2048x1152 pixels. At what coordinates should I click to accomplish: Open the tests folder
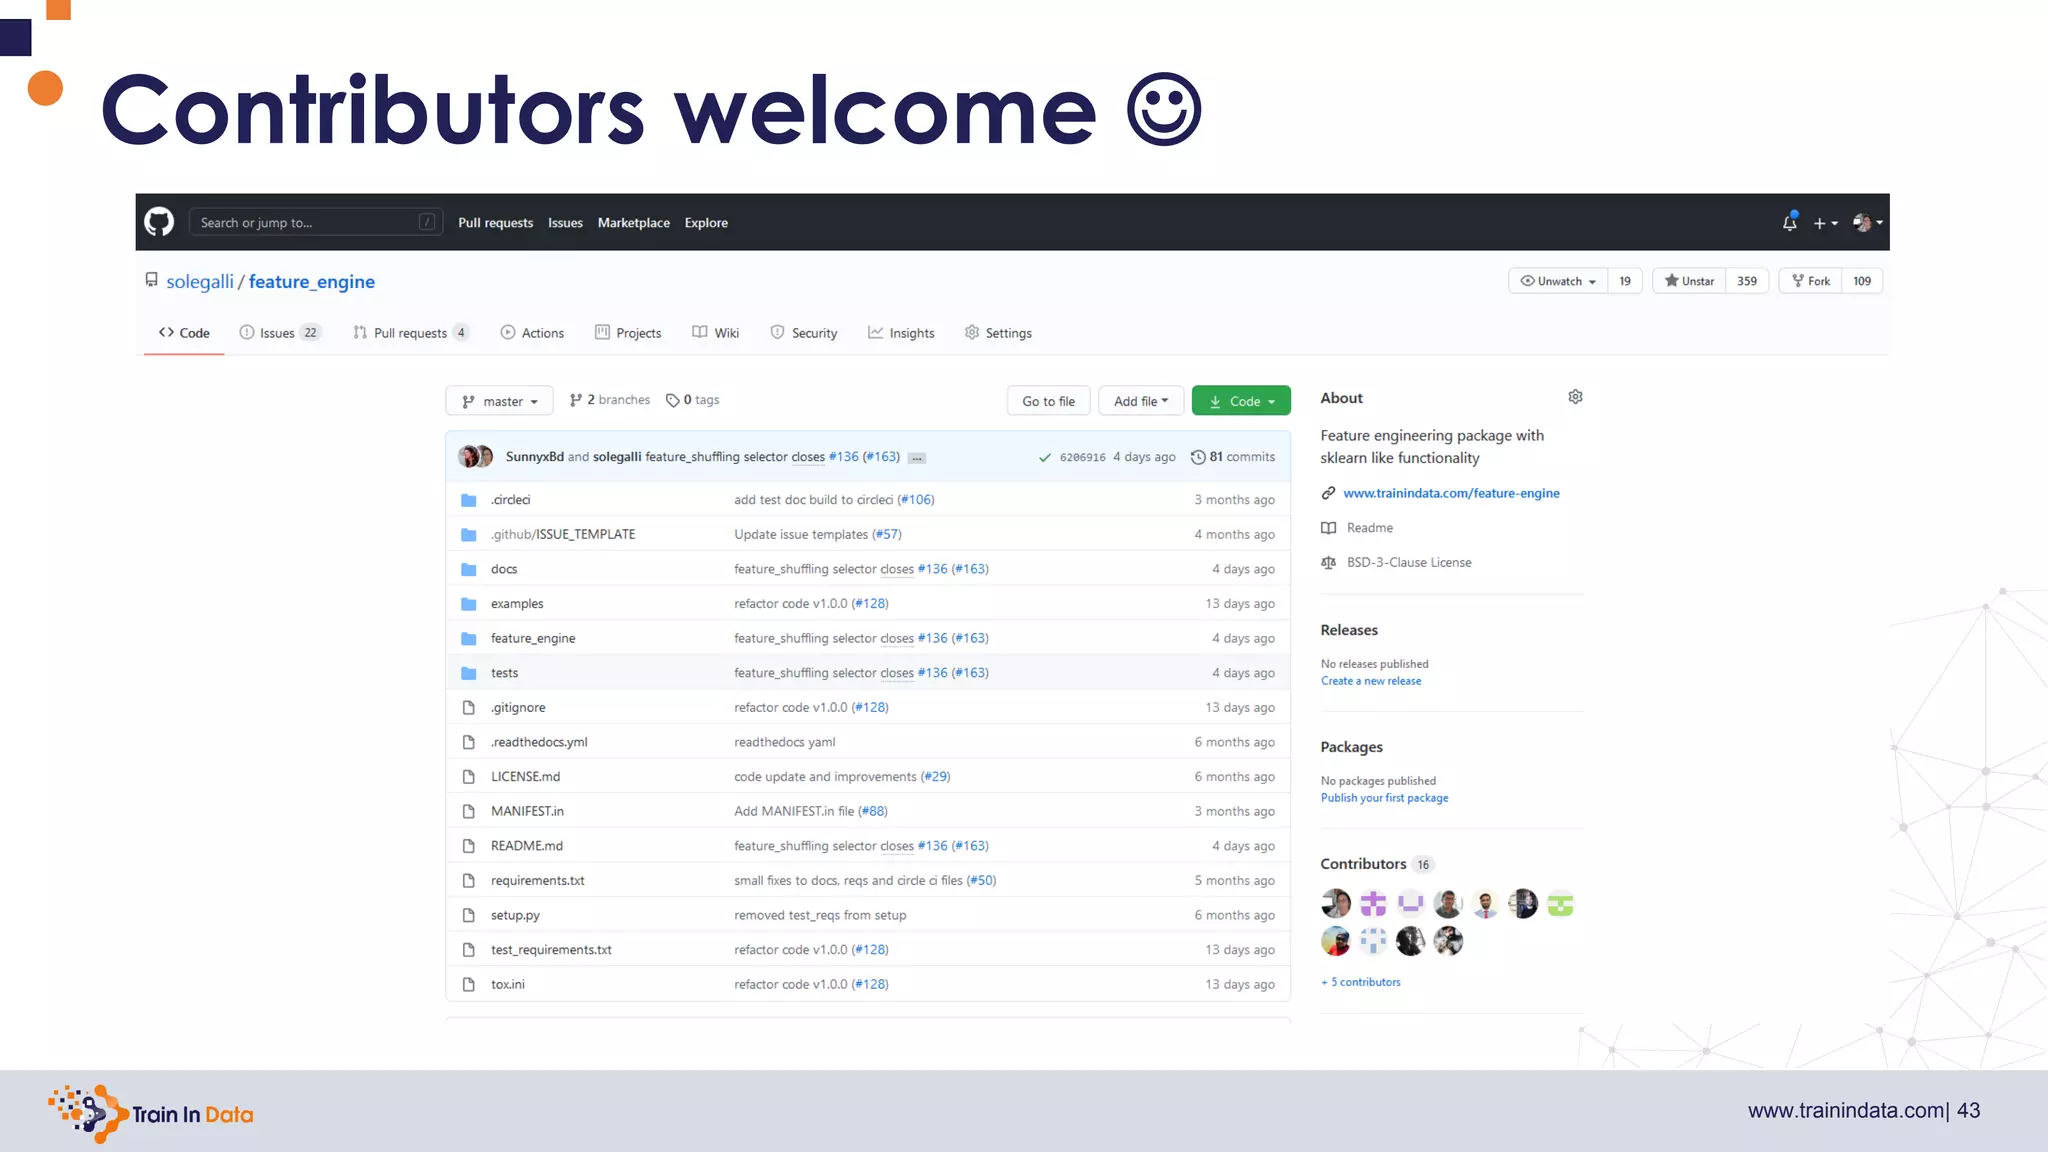point(504,673)
